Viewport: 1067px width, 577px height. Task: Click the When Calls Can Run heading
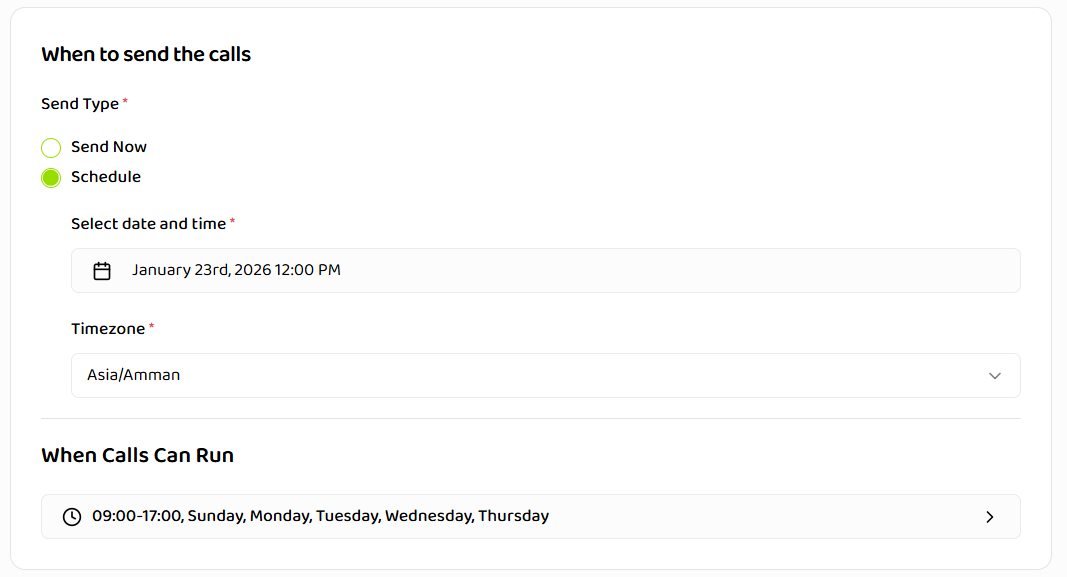click(x=137, y=455)
